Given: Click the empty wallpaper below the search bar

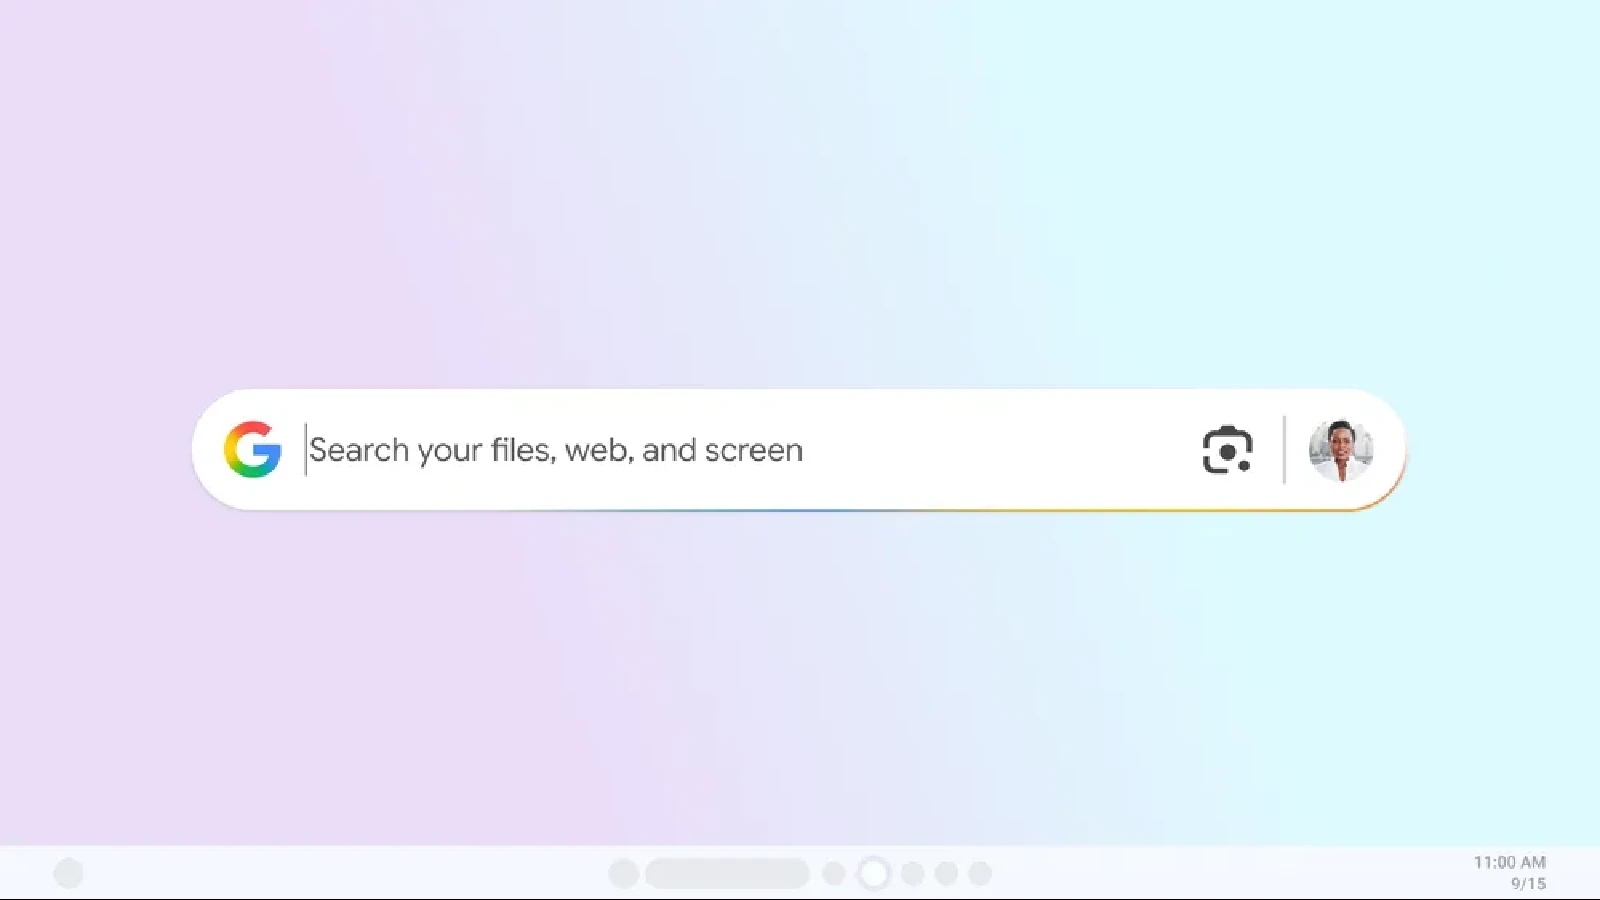Looking at the screenshot, I should [800, 680].
